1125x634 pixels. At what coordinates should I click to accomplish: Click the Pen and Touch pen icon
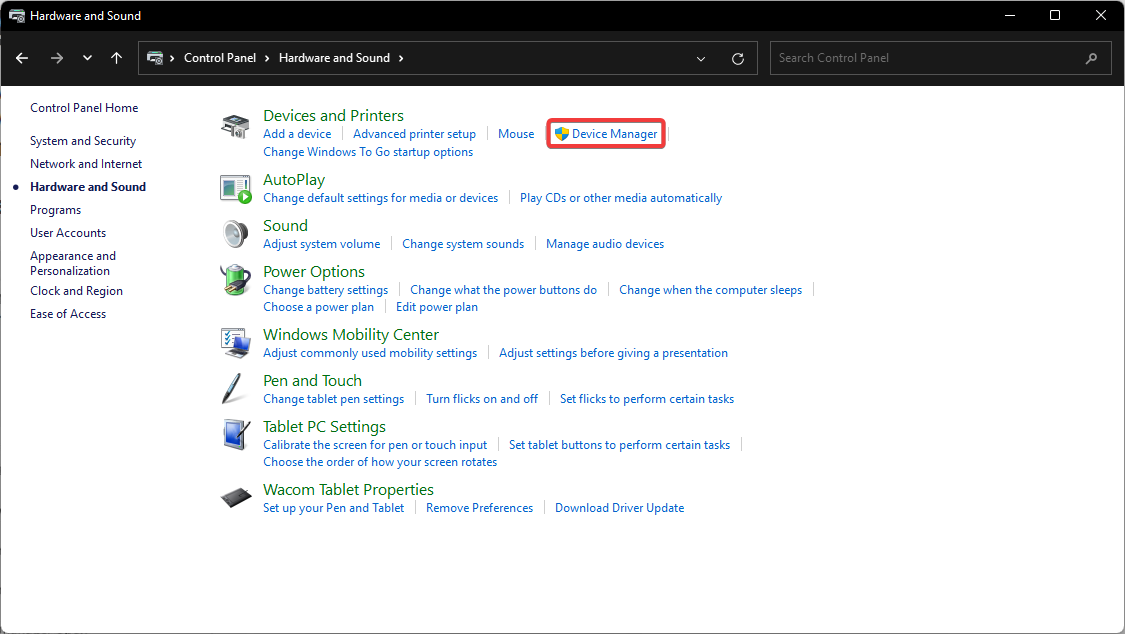(233, 389)
